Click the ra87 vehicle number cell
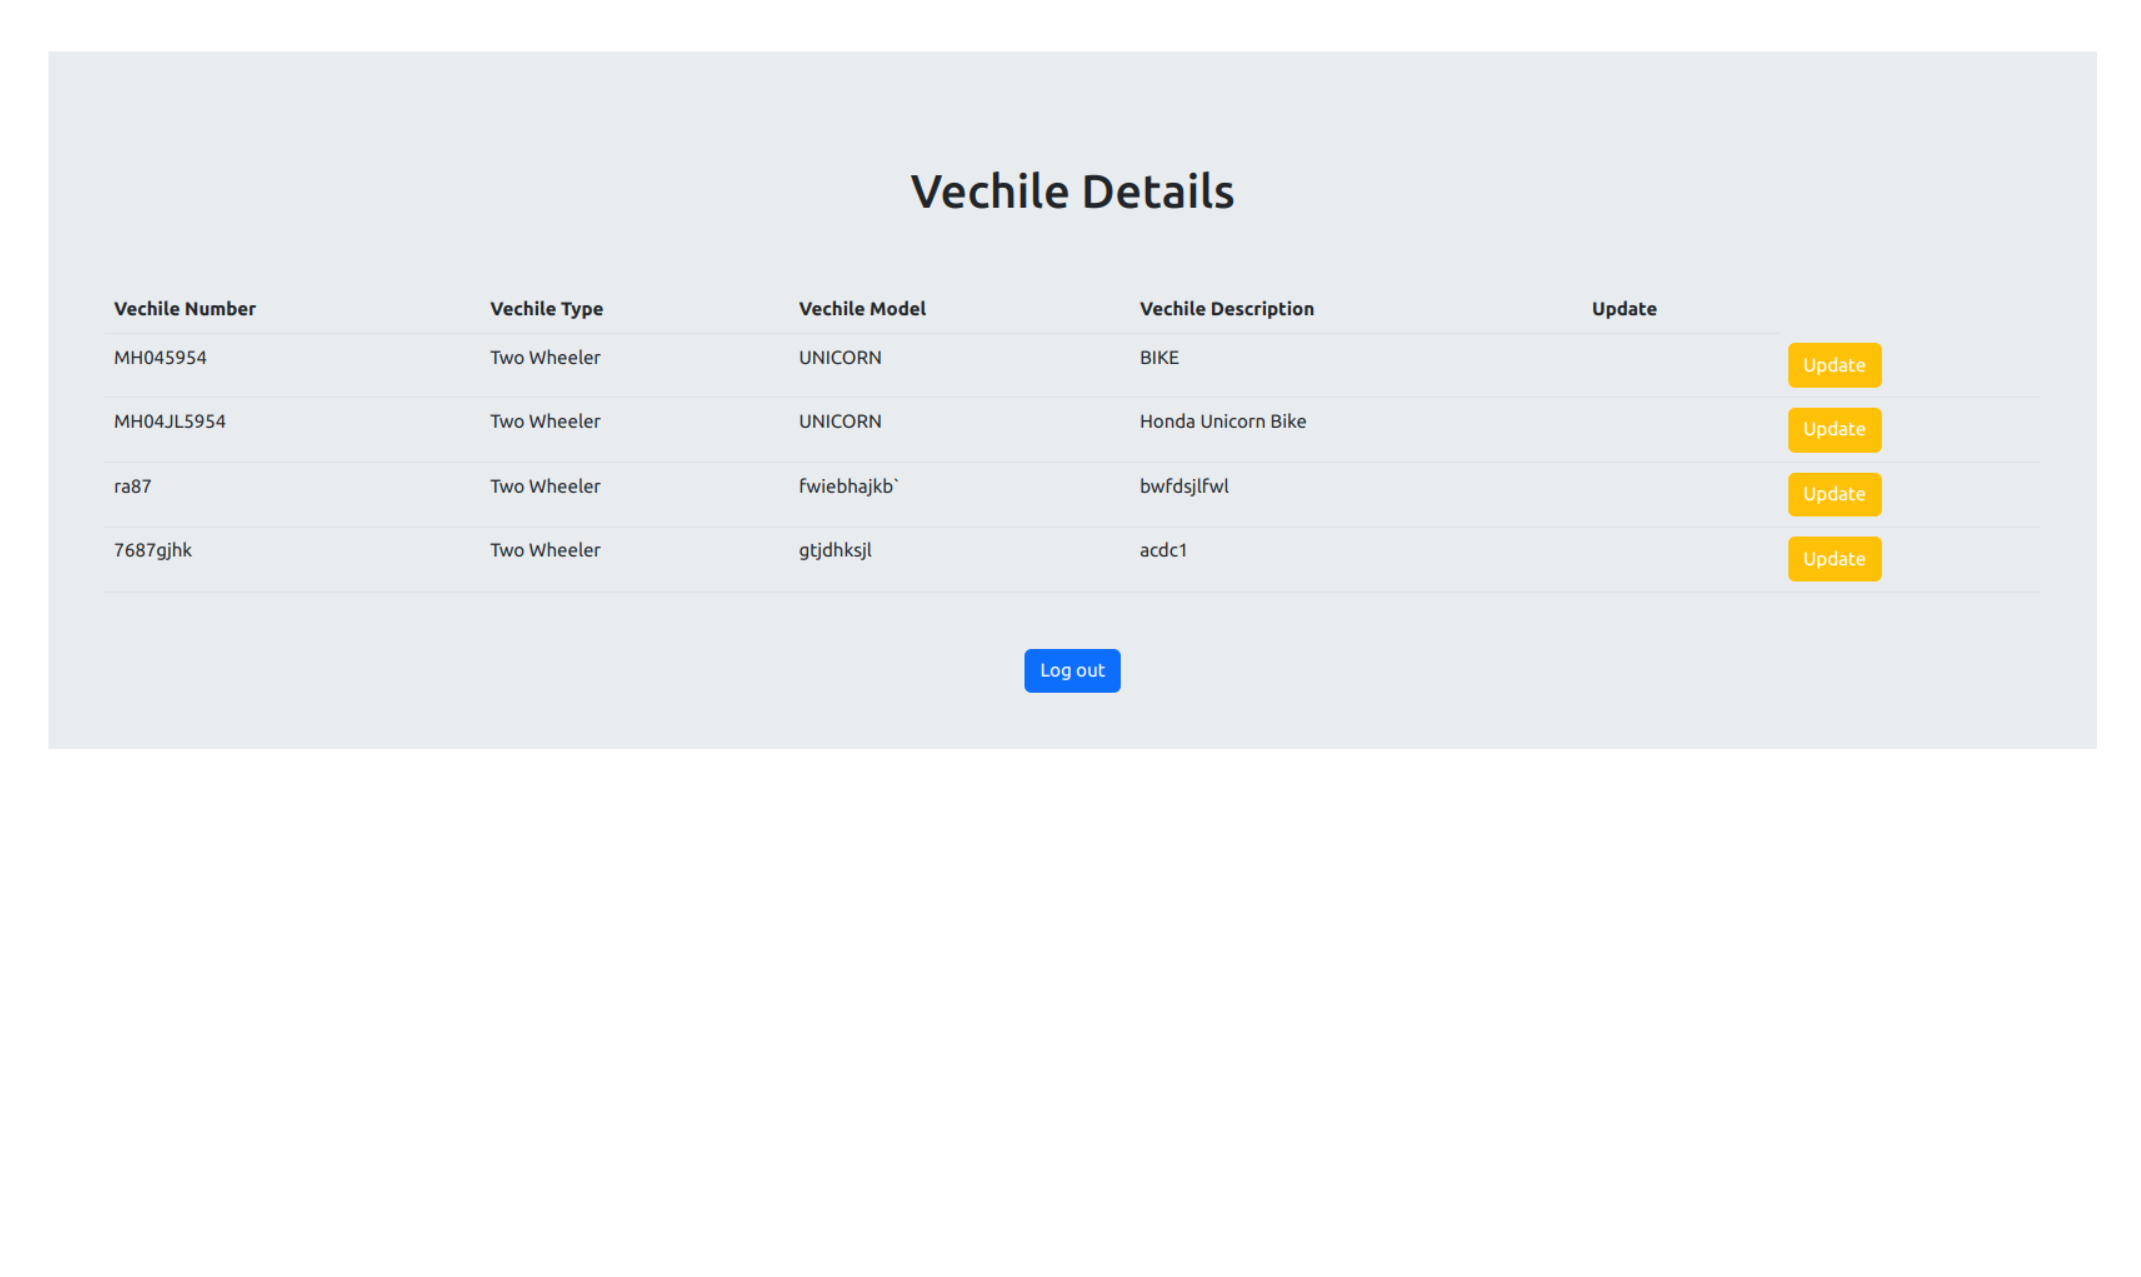The image size is (2141, 1277). click(x=131, y=486)
